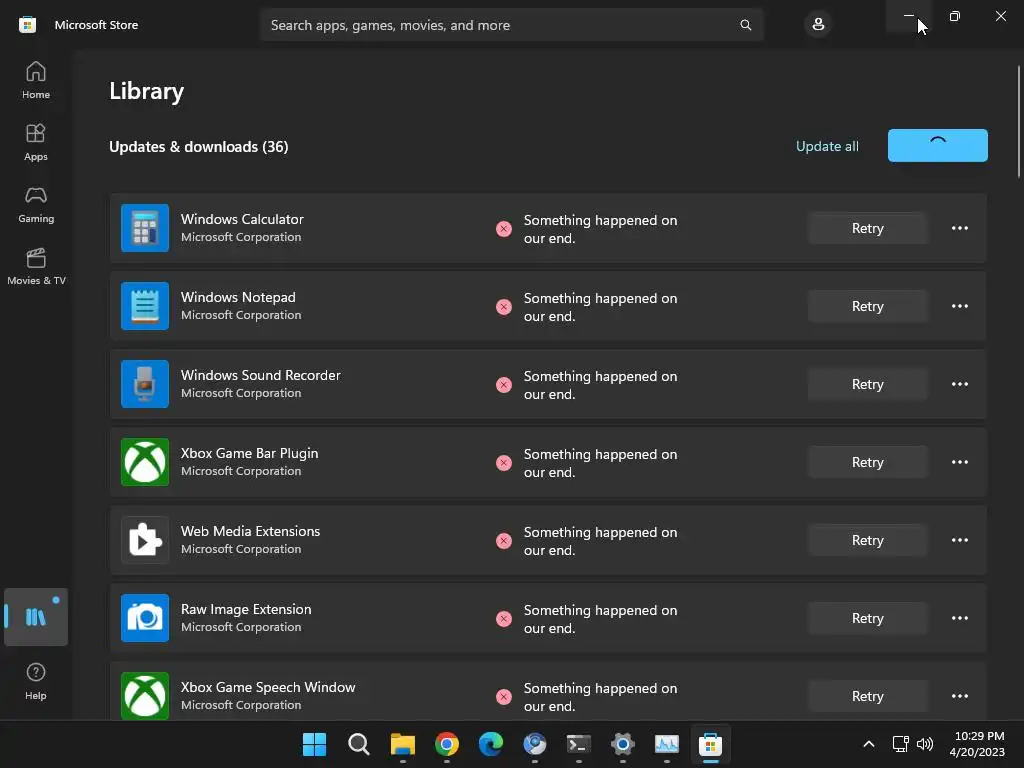This screenshot has width=1024, height=768.
Task: Open taskbar Search
Action: (x=359, y=744)
